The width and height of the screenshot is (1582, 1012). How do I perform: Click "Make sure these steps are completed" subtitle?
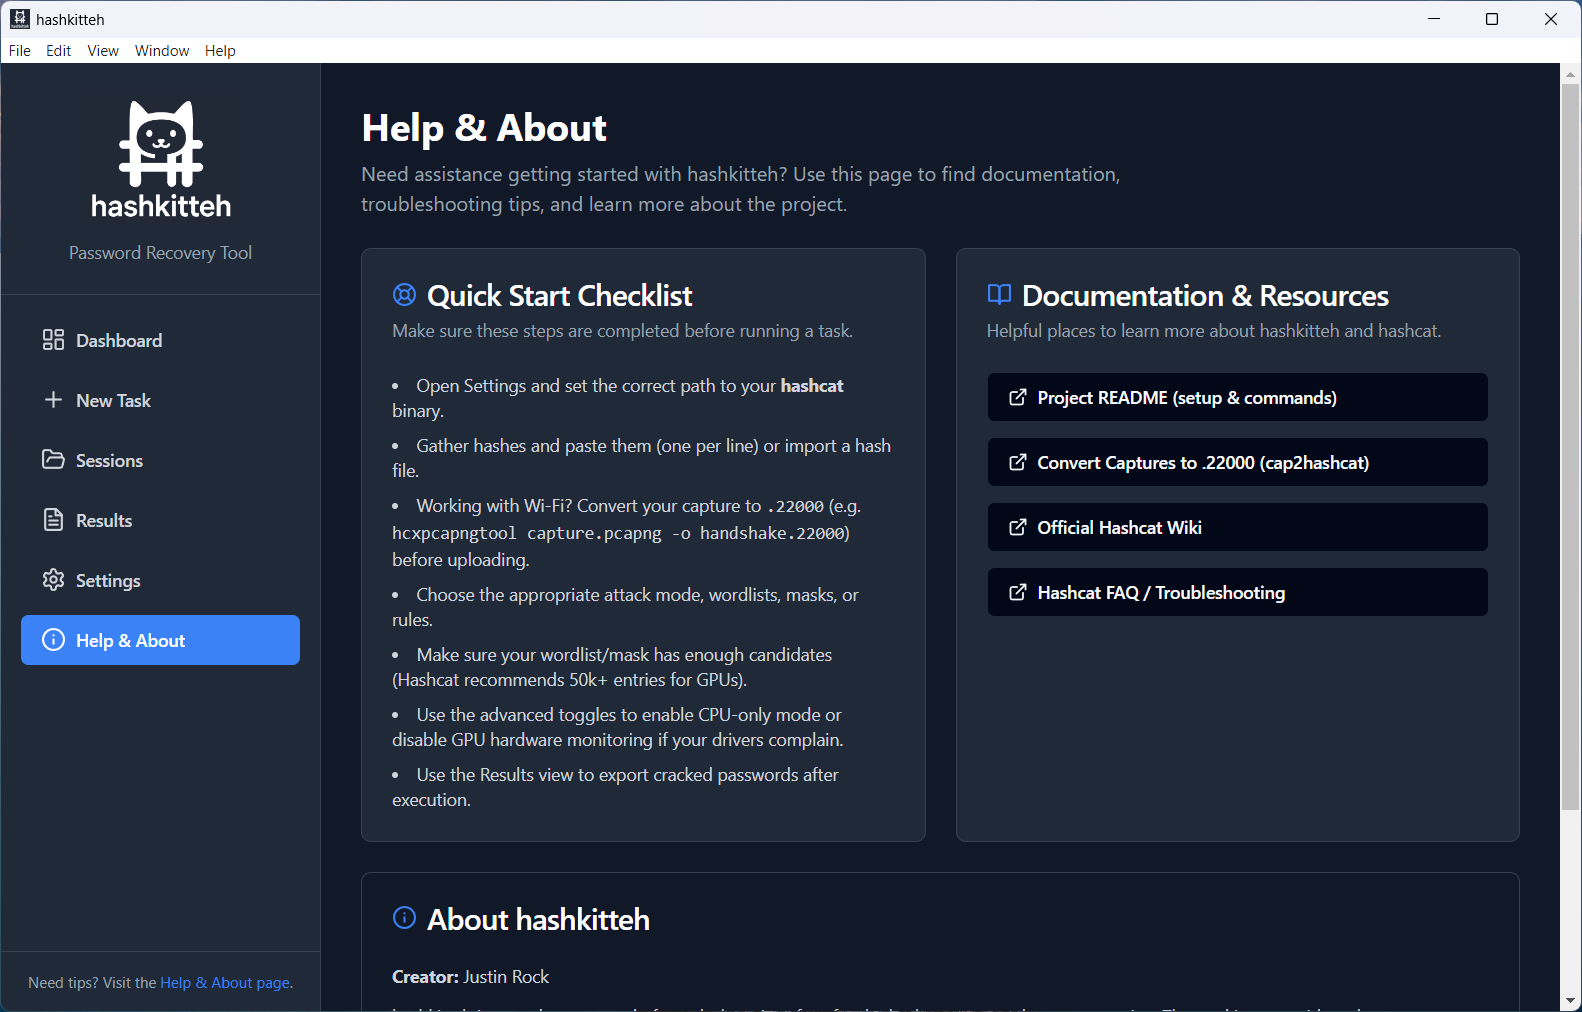(622, 331)
